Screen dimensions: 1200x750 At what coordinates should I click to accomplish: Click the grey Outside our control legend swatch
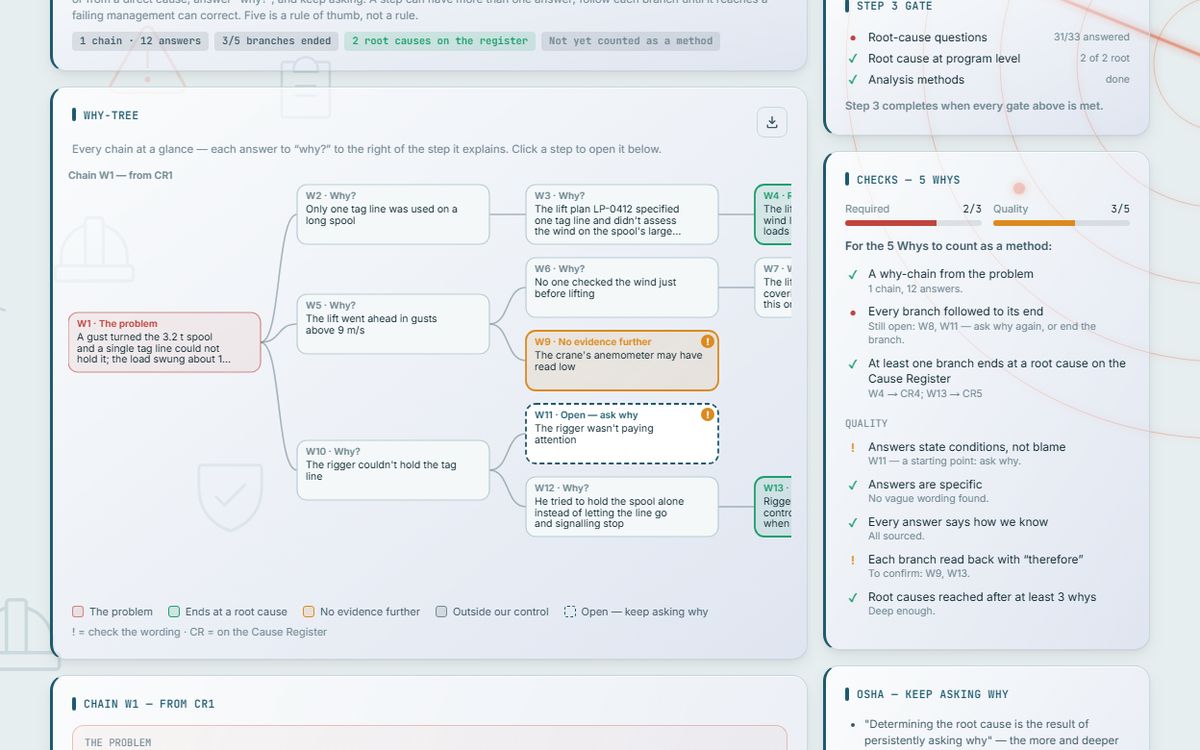[x=441, y=612]
